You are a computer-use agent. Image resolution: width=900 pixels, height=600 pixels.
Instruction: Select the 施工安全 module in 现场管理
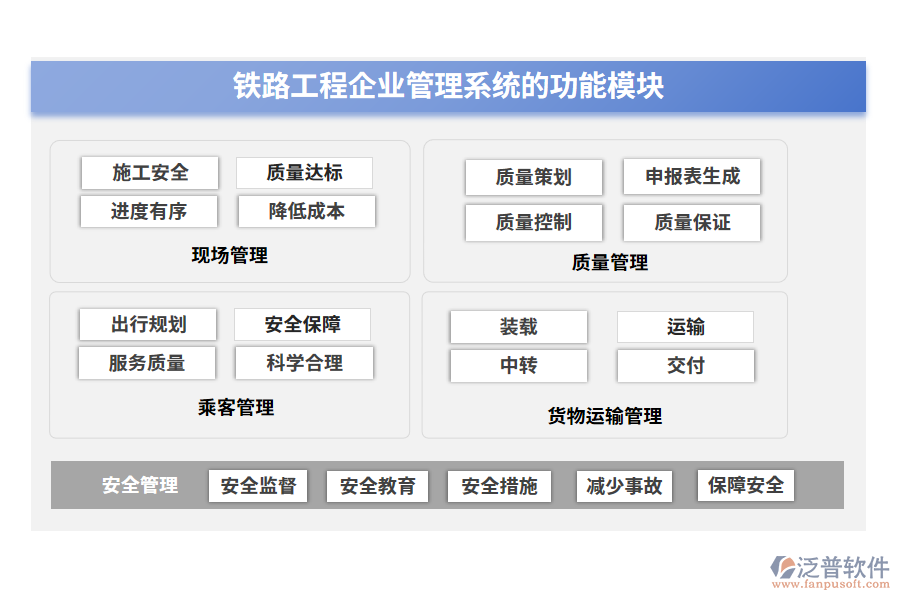148,172
